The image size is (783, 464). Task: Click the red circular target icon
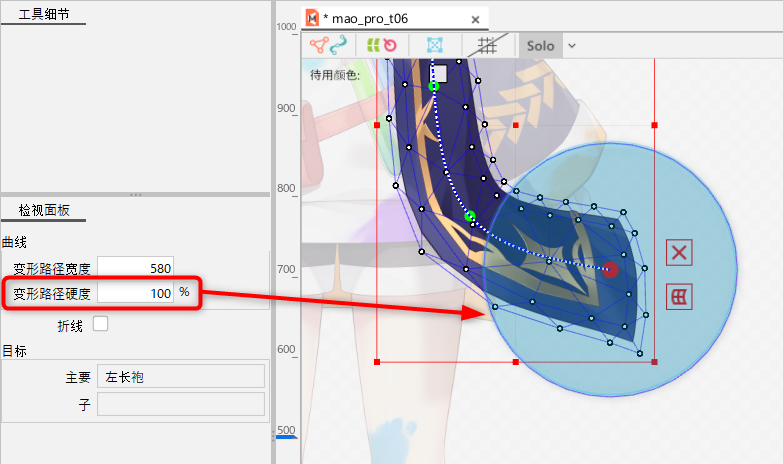(x=391, y=45)
